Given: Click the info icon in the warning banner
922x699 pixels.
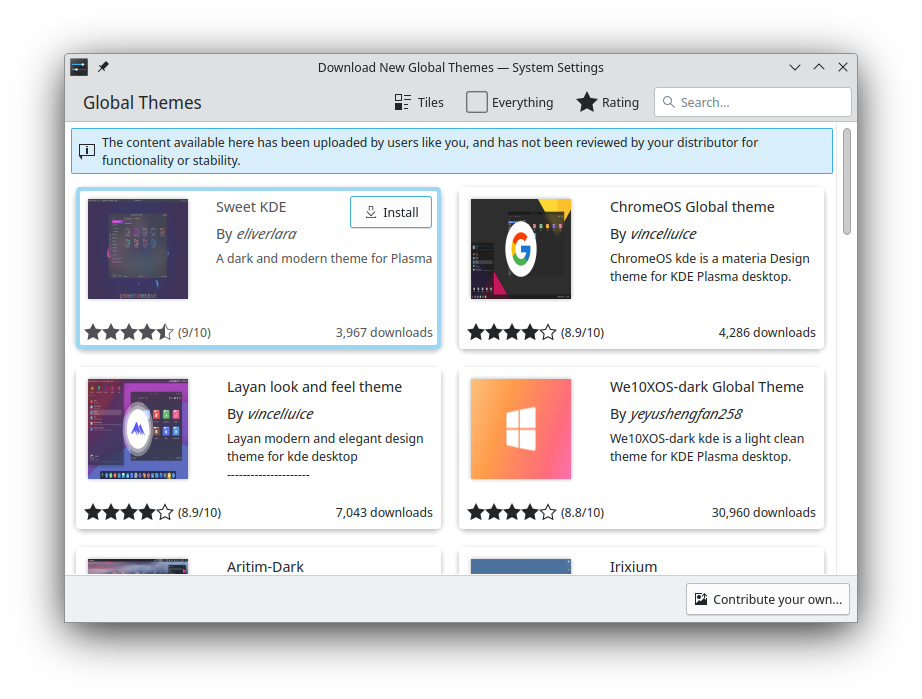Looking at the screenshot, I should click(87, 151).
